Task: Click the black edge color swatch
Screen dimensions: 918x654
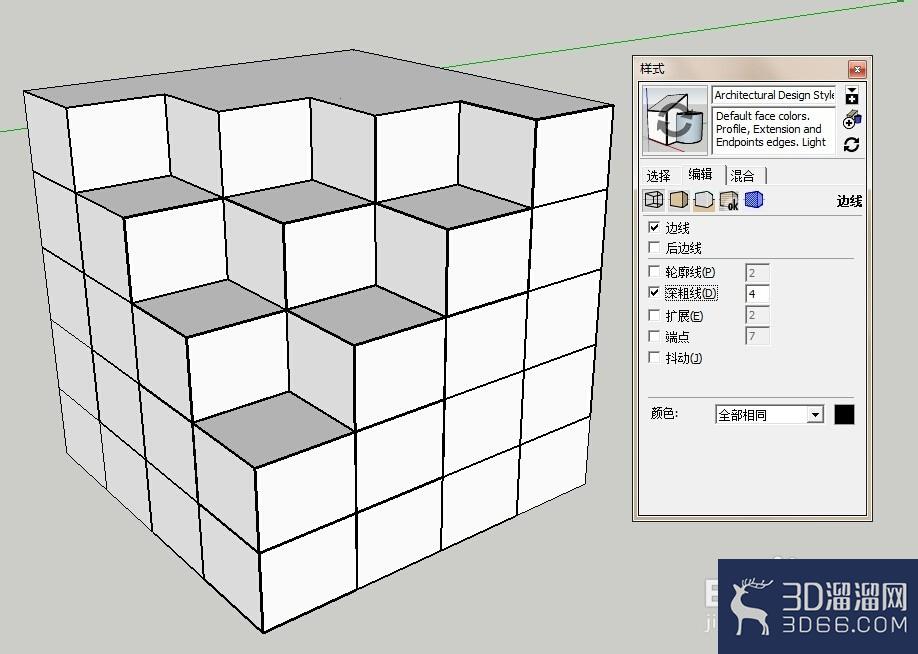Action: pos(844,415)
